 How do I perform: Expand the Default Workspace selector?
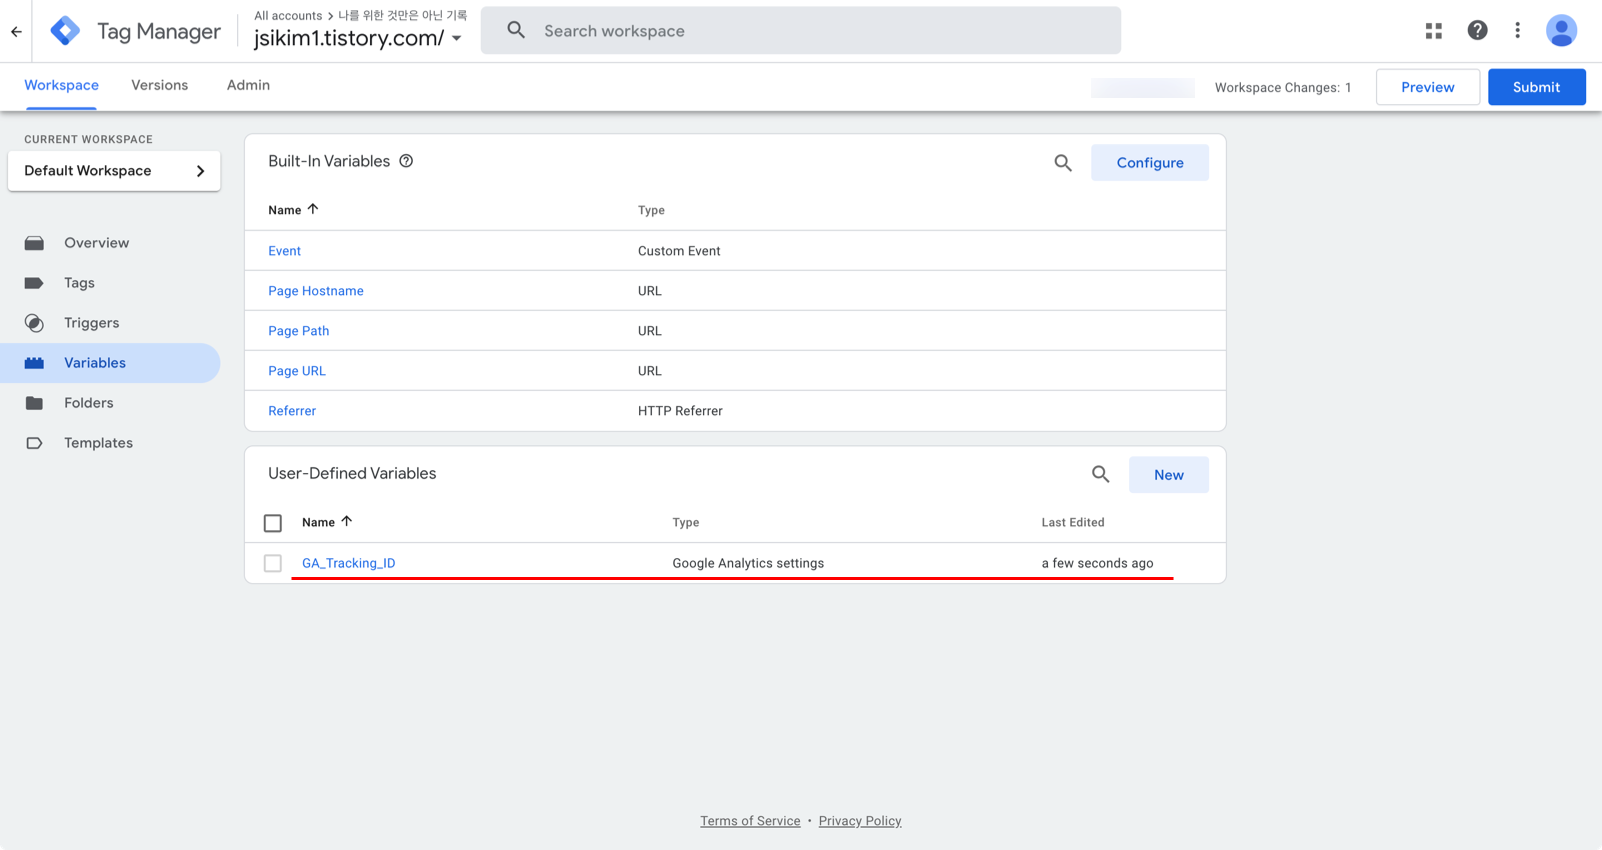pyautogui.click(x=114, y=171)
